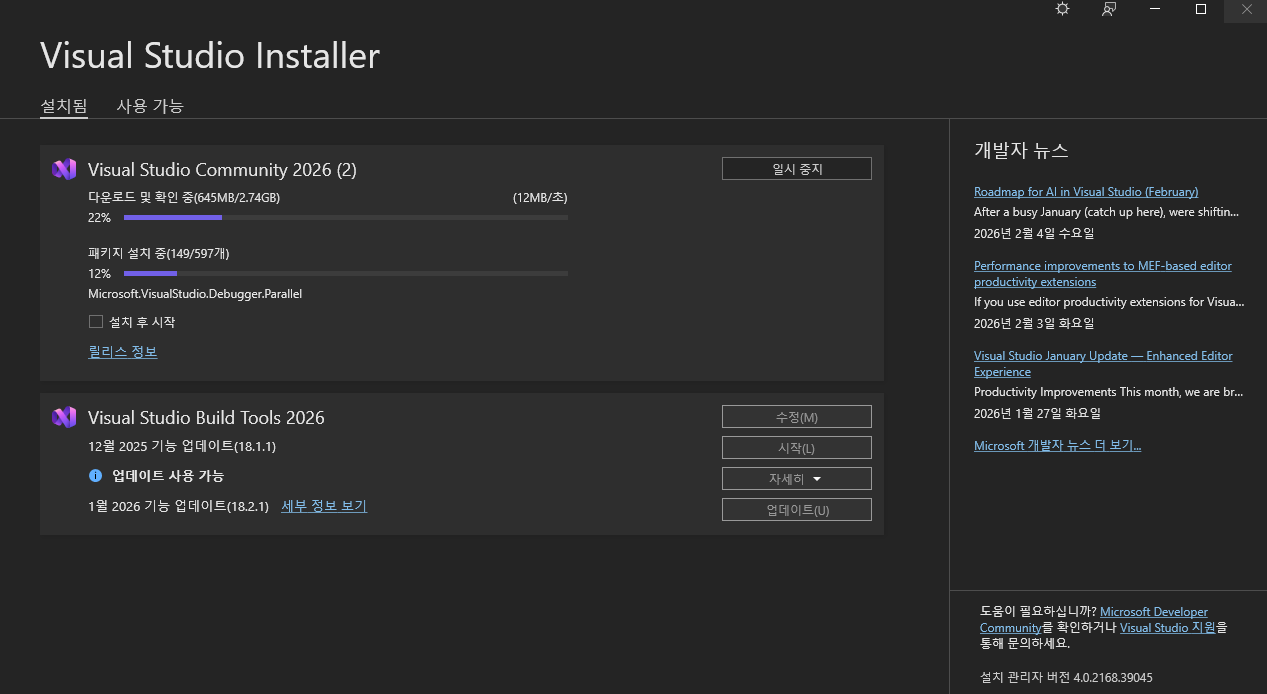Maximize the Visual Studio Installer window
Image resolution: width=1267 pixels, height=694 pixels.
pos(1201,9)
